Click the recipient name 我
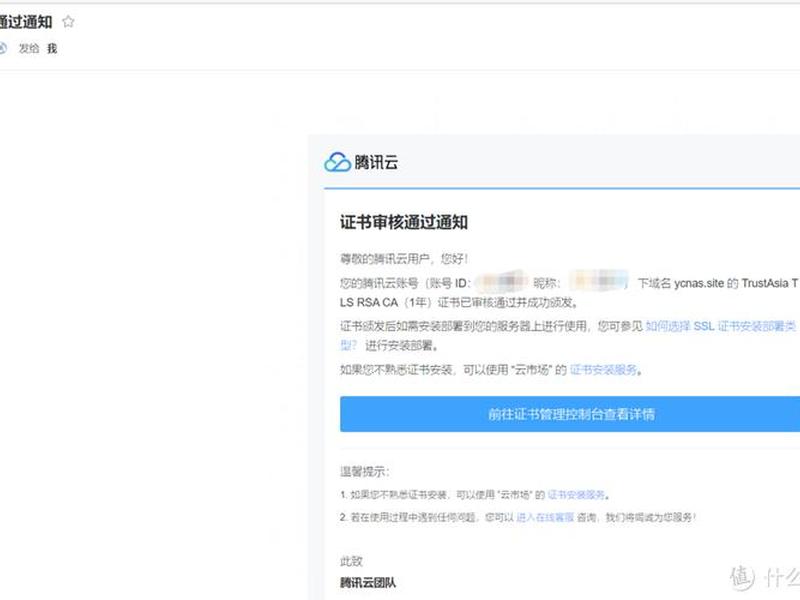 [52, 48]
